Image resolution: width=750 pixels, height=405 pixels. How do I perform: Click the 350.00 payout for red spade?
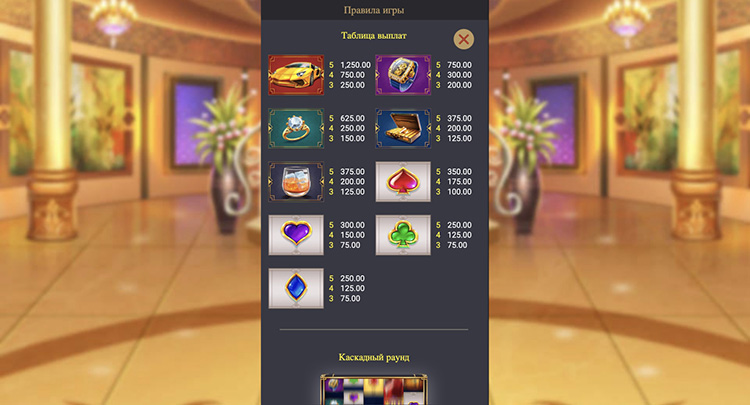pos(459,172)
